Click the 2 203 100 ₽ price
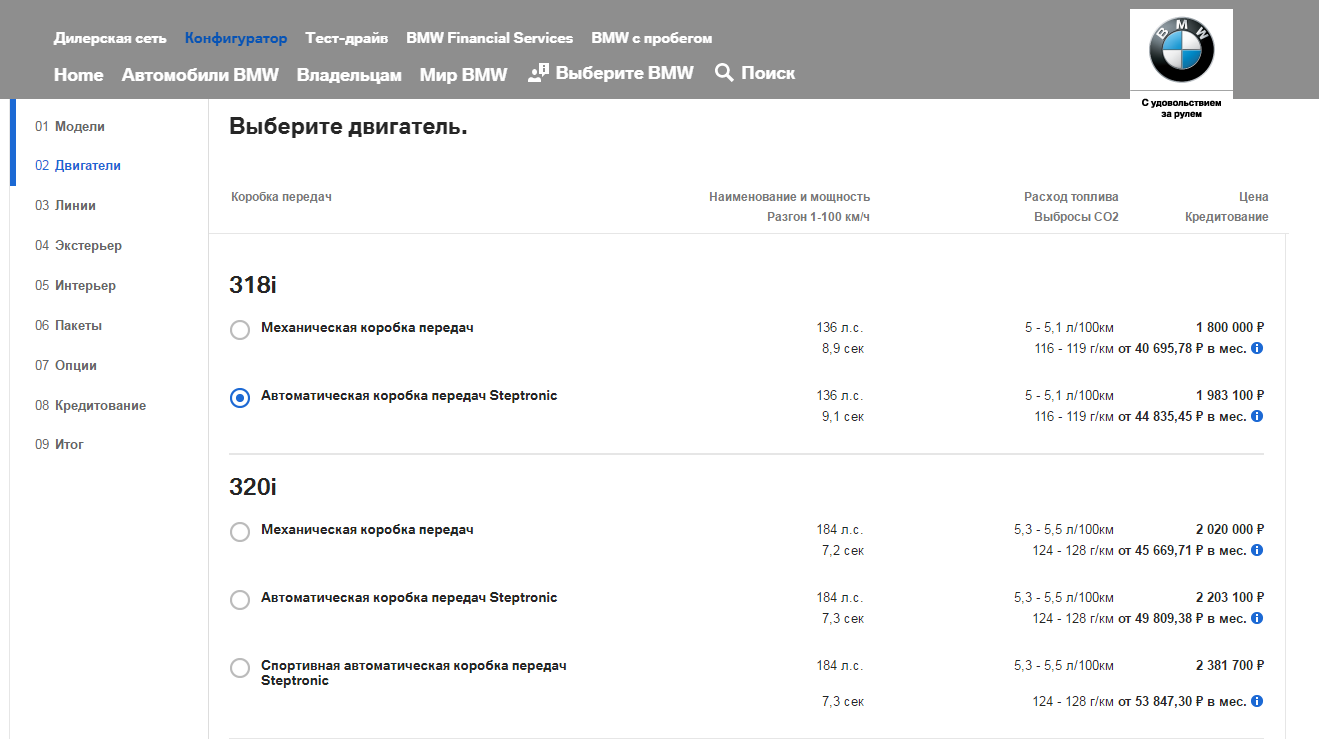Screen dimensions: 1319x739 [x=1230, y=597]
